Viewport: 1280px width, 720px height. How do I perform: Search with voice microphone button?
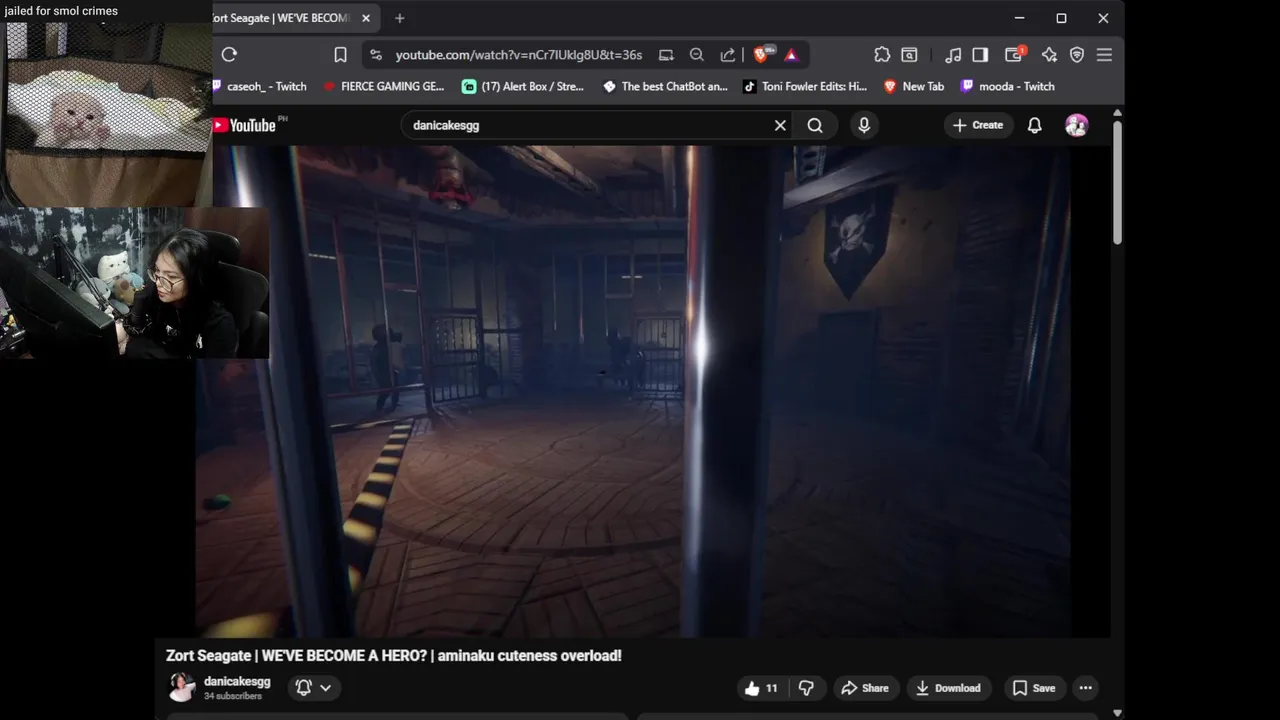pyautogui.click(x=864, y=125)
